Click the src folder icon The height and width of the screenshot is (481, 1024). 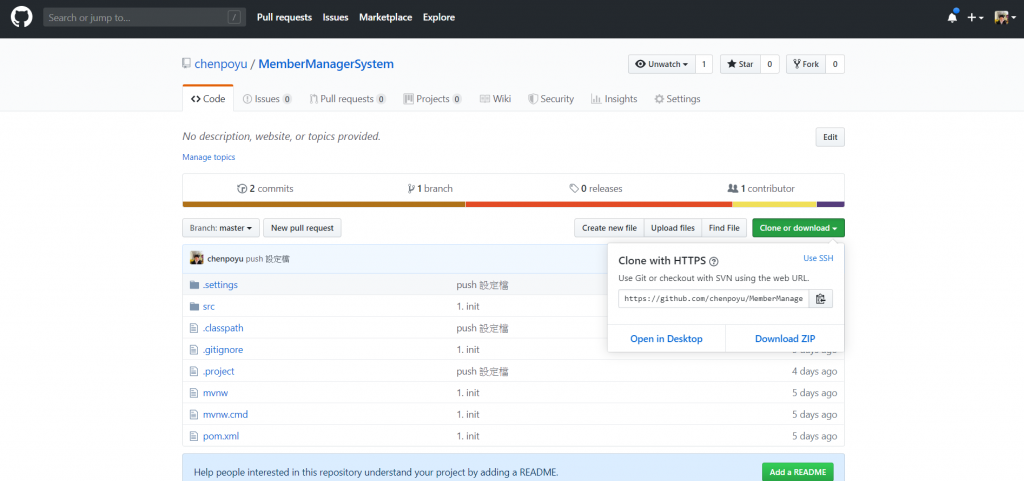[x=193, y=307]
